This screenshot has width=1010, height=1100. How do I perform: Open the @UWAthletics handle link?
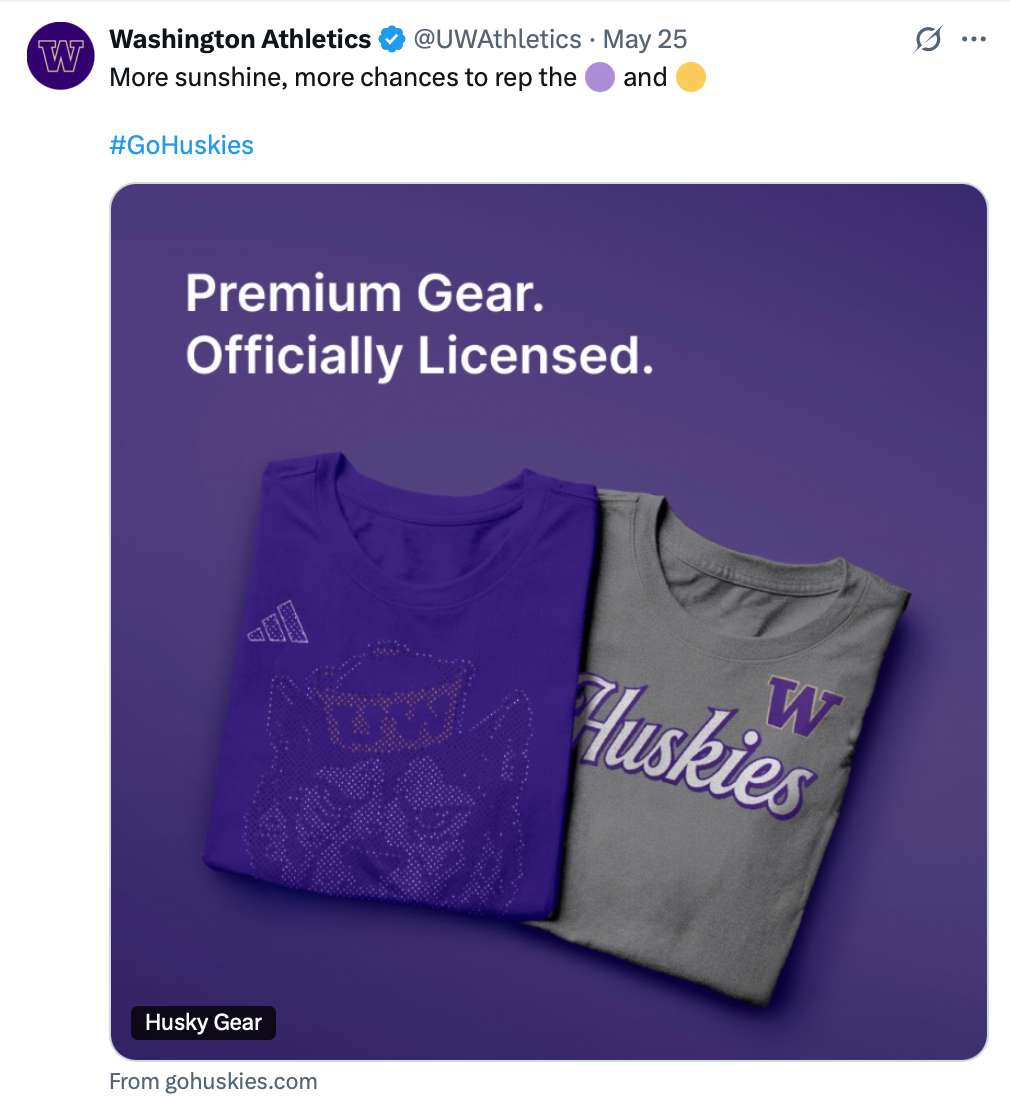(497, 39)
